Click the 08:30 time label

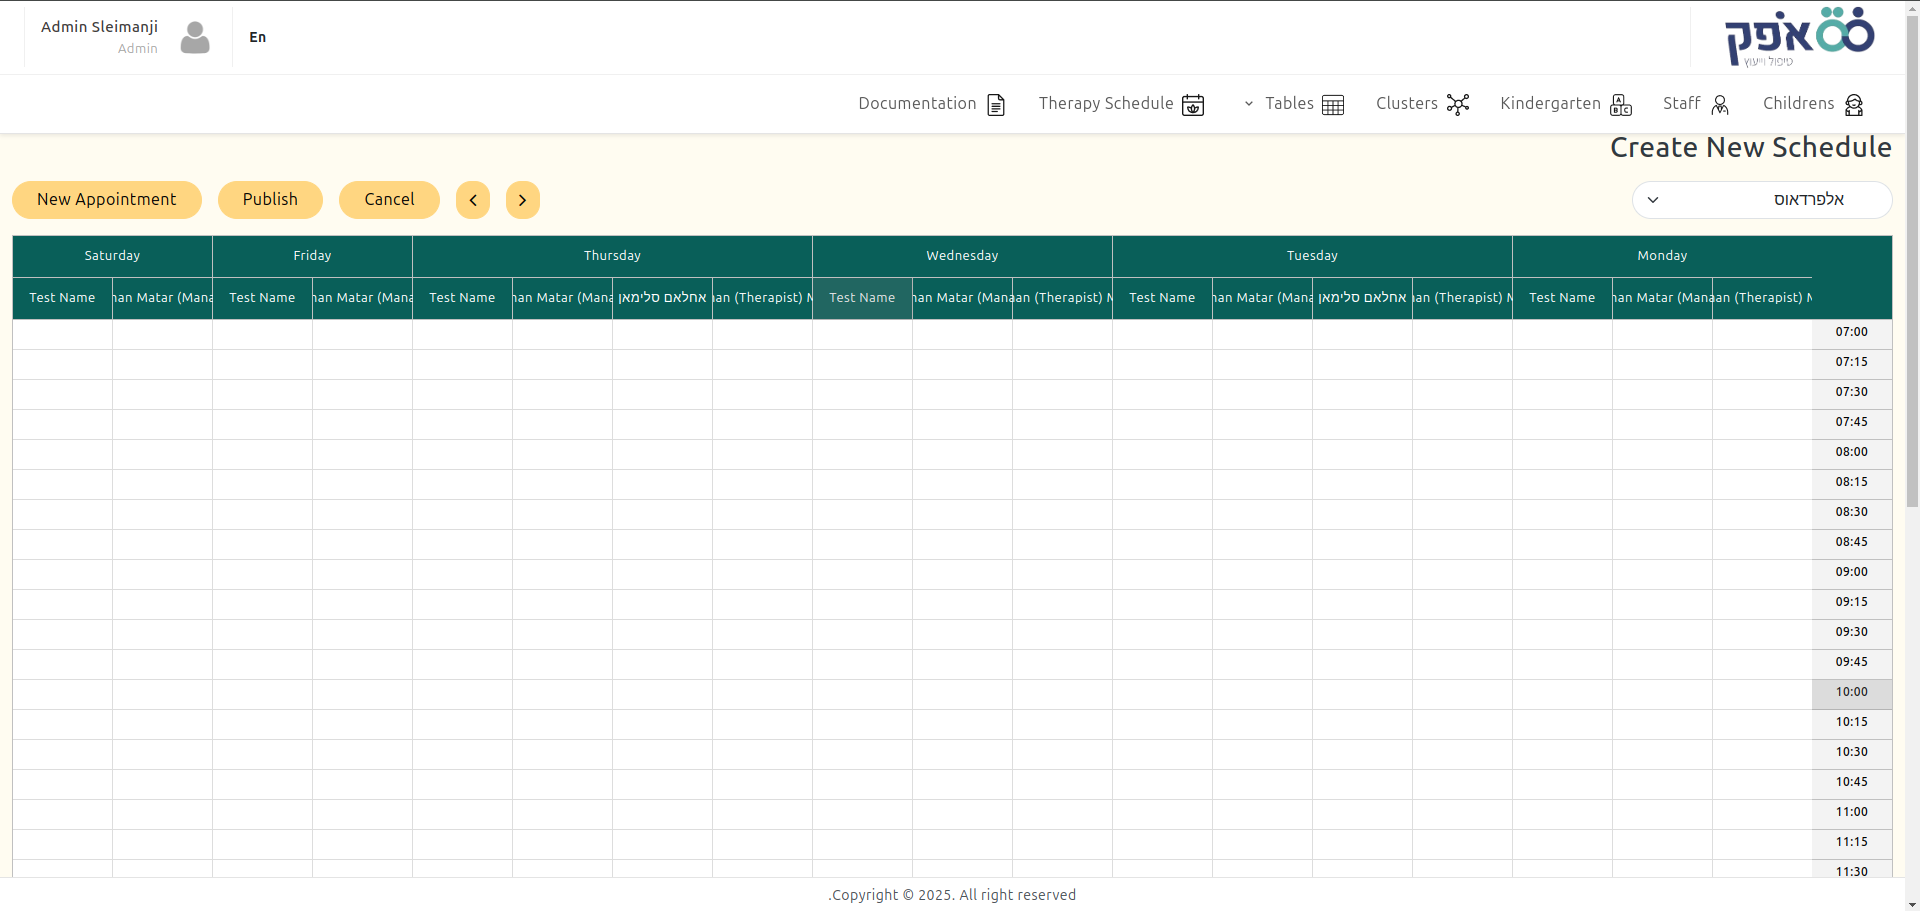1851,512
